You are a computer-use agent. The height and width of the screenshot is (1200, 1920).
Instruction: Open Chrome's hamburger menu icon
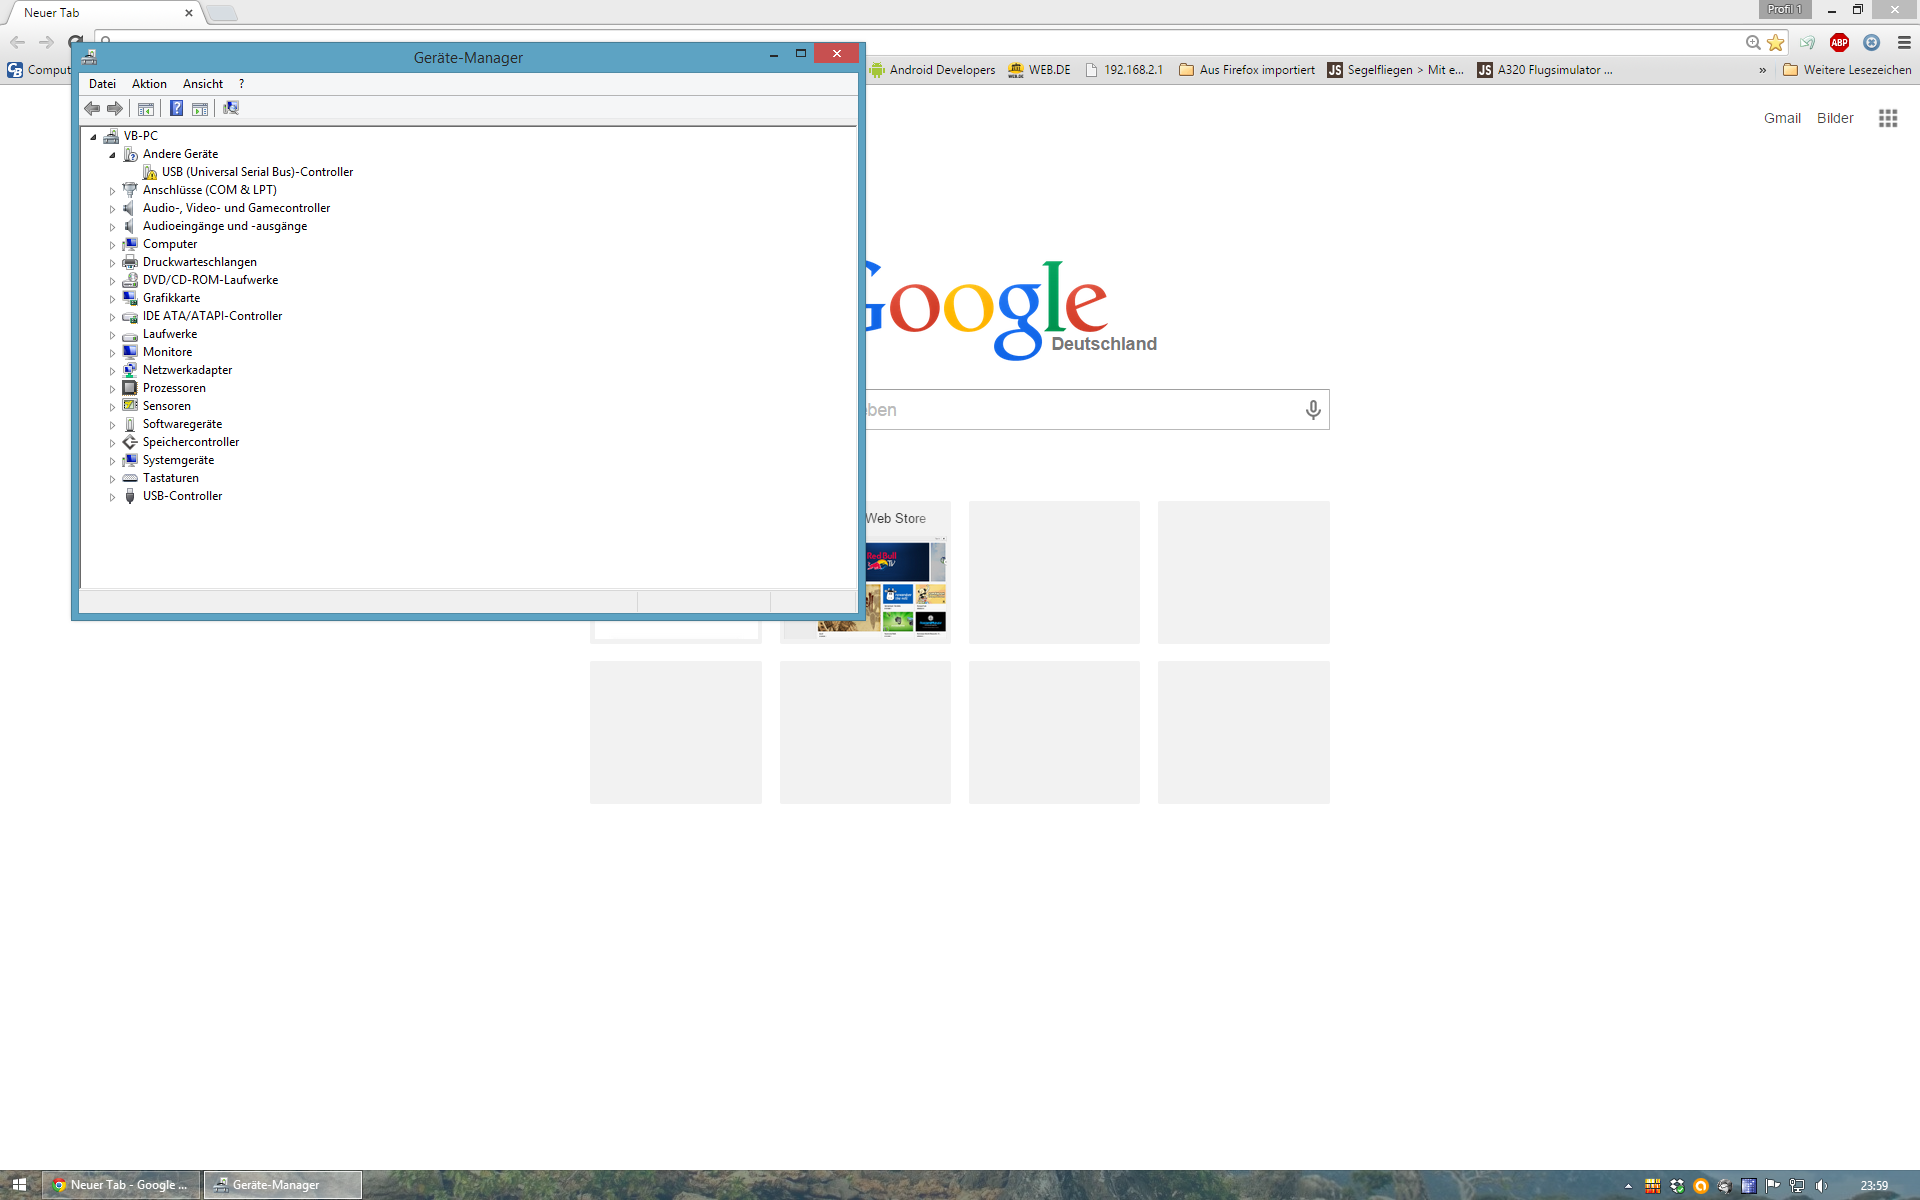(1904, 42)
